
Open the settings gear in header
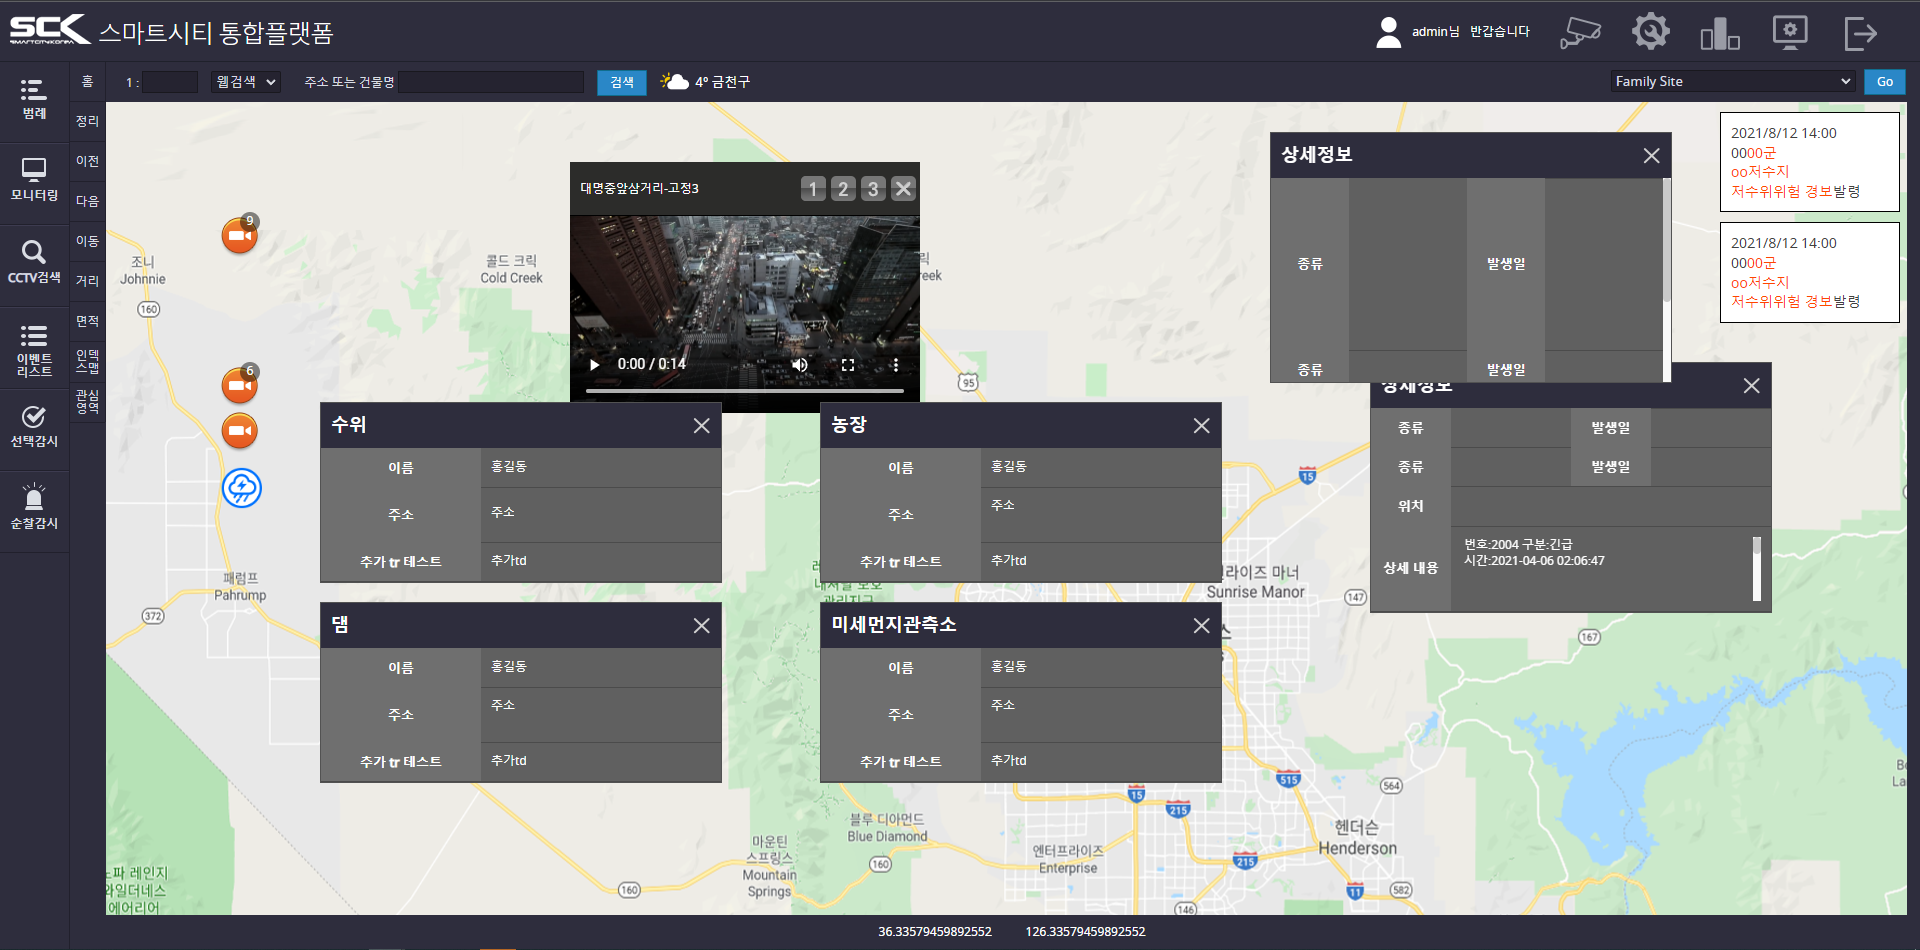point(1650,32)
